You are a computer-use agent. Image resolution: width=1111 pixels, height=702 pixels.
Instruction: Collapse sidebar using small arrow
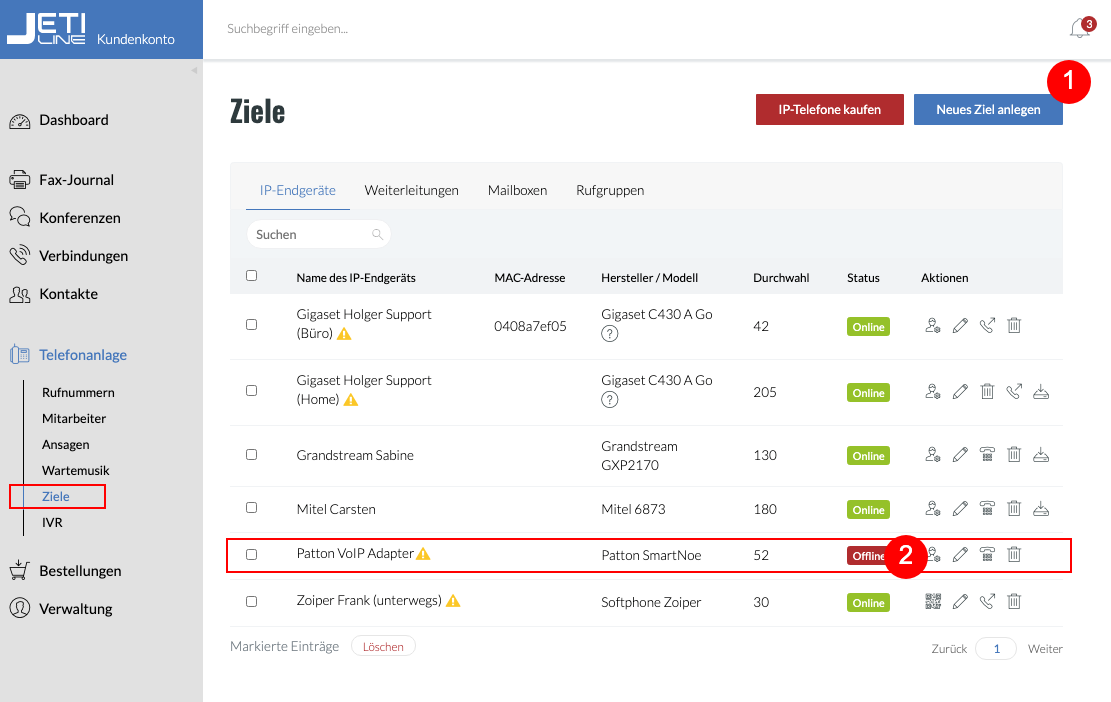point(194,70)
